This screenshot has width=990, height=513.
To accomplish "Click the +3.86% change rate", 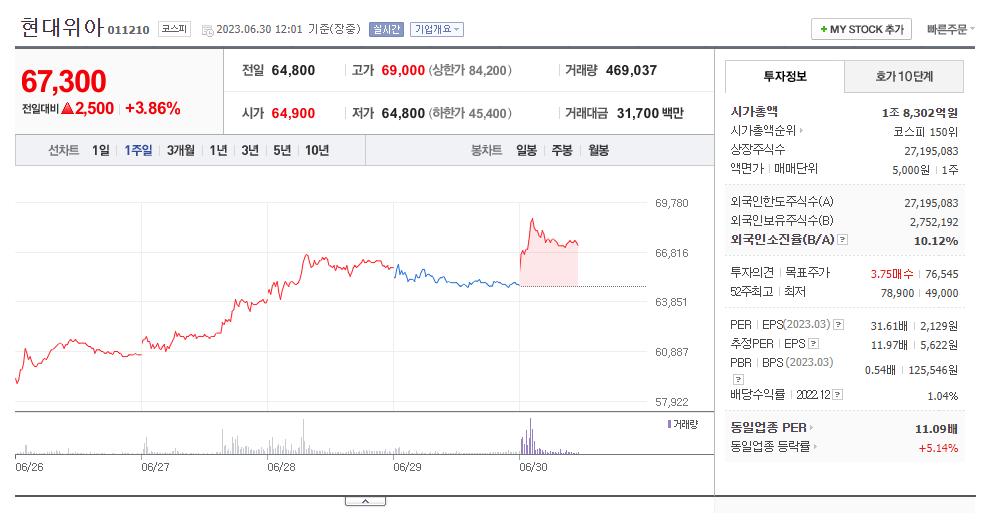I will tap(153, 109).
